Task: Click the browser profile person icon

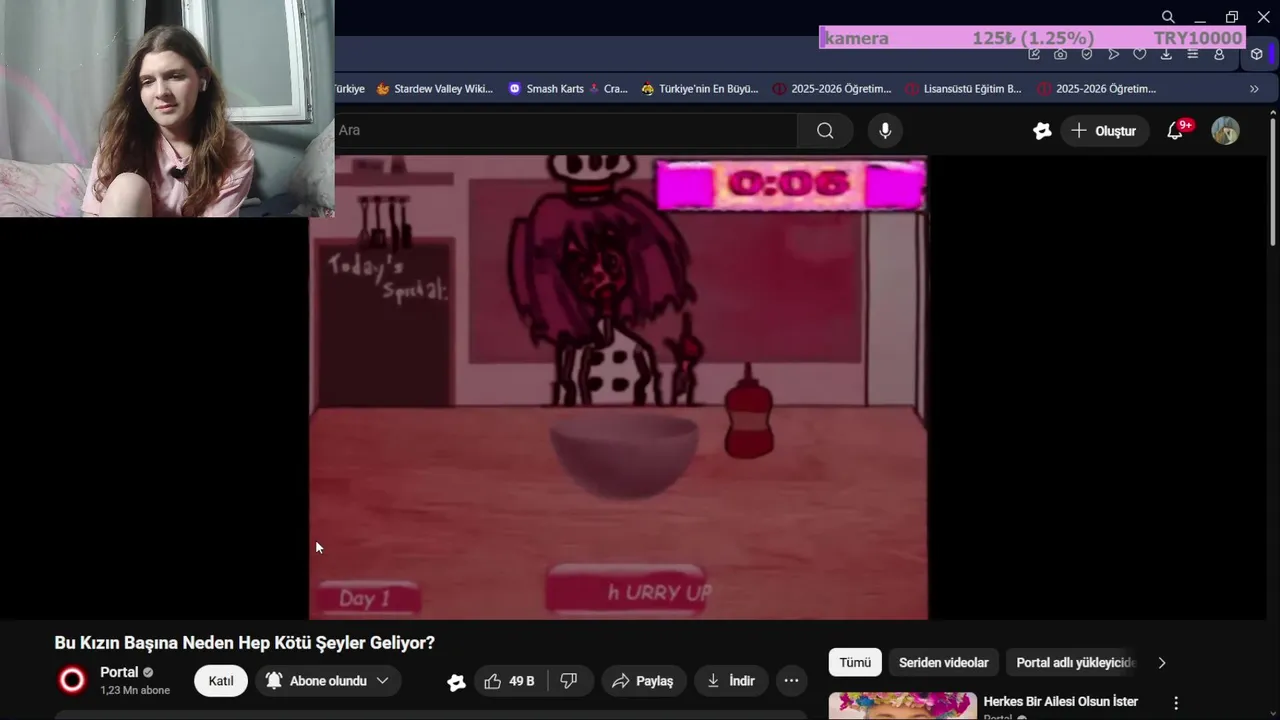Action: point(1219,54)
